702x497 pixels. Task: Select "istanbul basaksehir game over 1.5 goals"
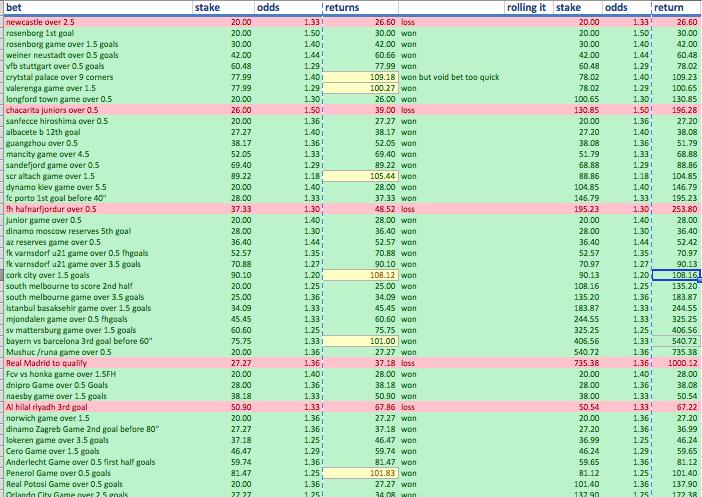tap(98, 308)
